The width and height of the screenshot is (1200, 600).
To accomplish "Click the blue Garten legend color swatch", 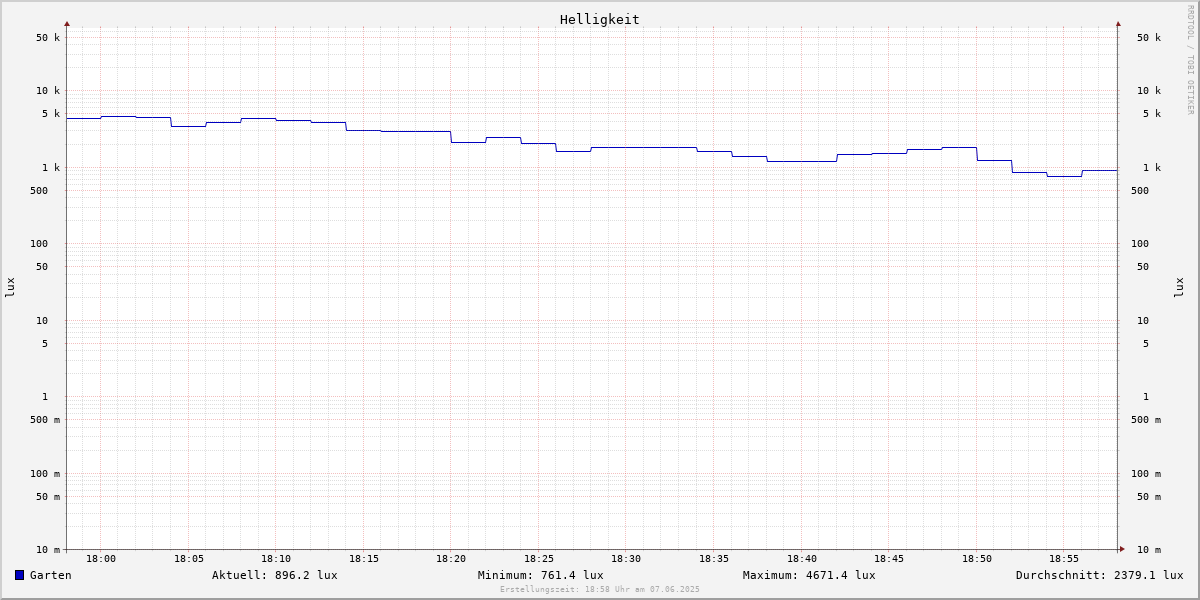I will coord(19,575).
